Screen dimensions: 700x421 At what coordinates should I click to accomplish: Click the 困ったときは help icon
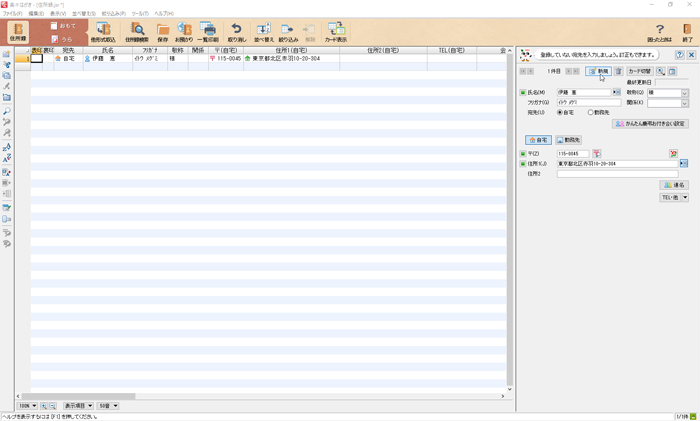click(660, 32)
